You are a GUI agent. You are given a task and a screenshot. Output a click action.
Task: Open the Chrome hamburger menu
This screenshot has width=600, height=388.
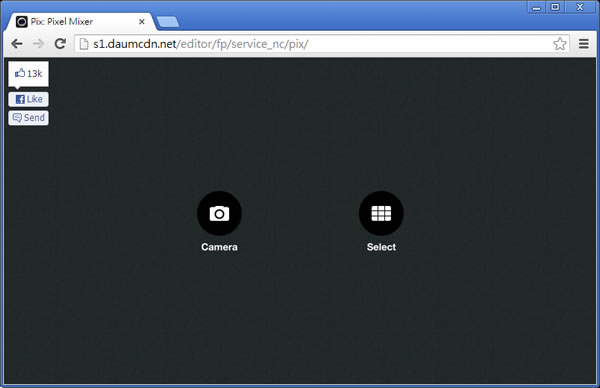pos(584,44)
